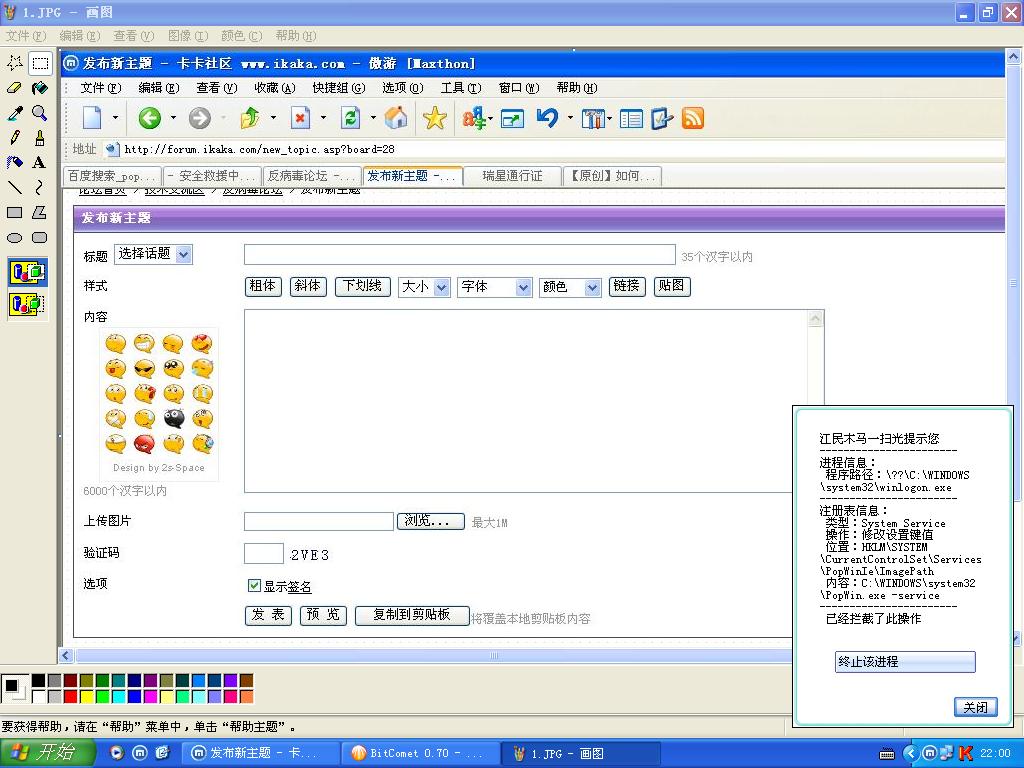Pick the airbrush spray tool
This screenshot has height=768, width=1024.
tap(14, 163)
